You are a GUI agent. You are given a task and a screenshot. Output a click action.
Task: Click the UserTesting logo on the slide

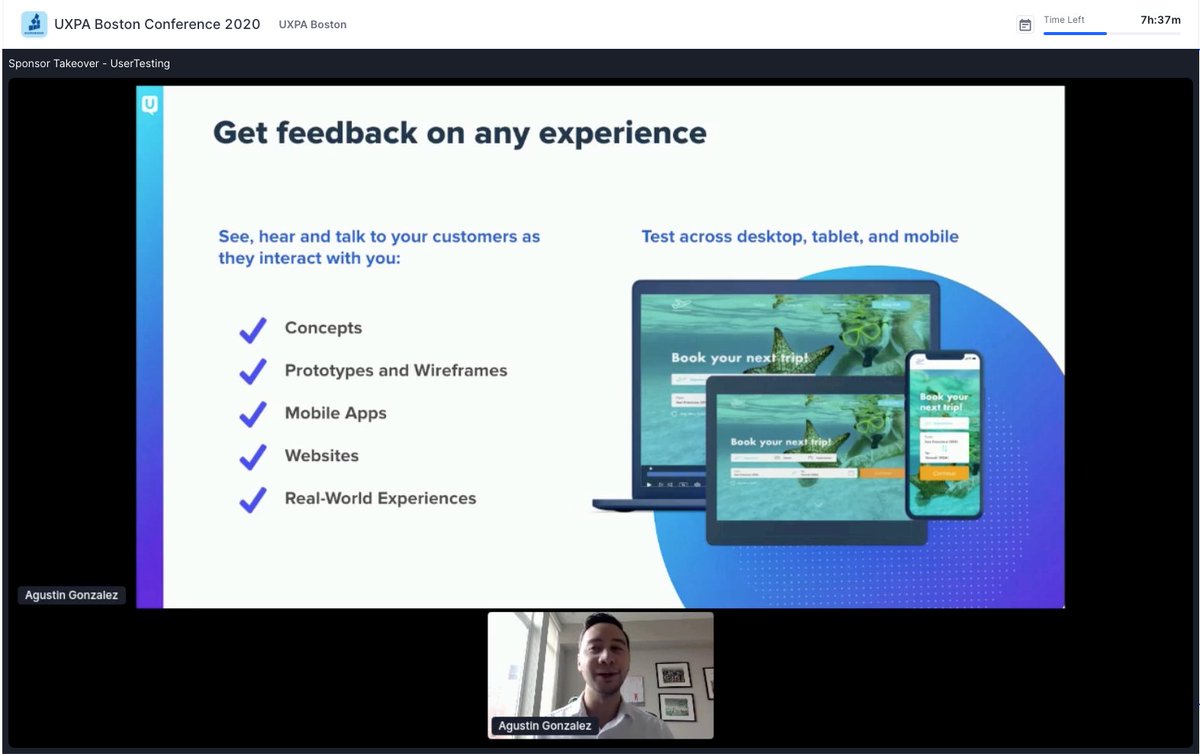[149, 103]
